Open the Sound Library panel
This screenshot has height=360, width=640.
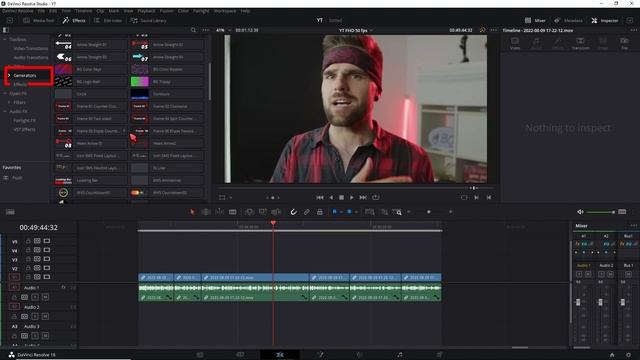point(149,20)
